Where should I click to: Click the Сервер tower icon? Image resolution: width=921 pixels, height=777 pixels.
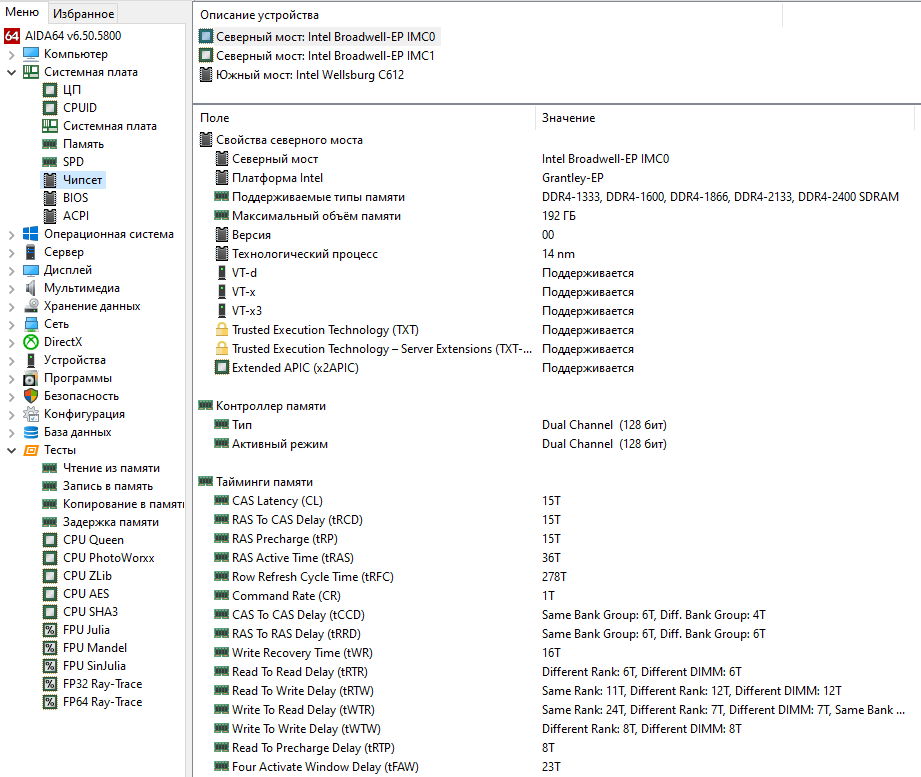(x=31, y=252)
